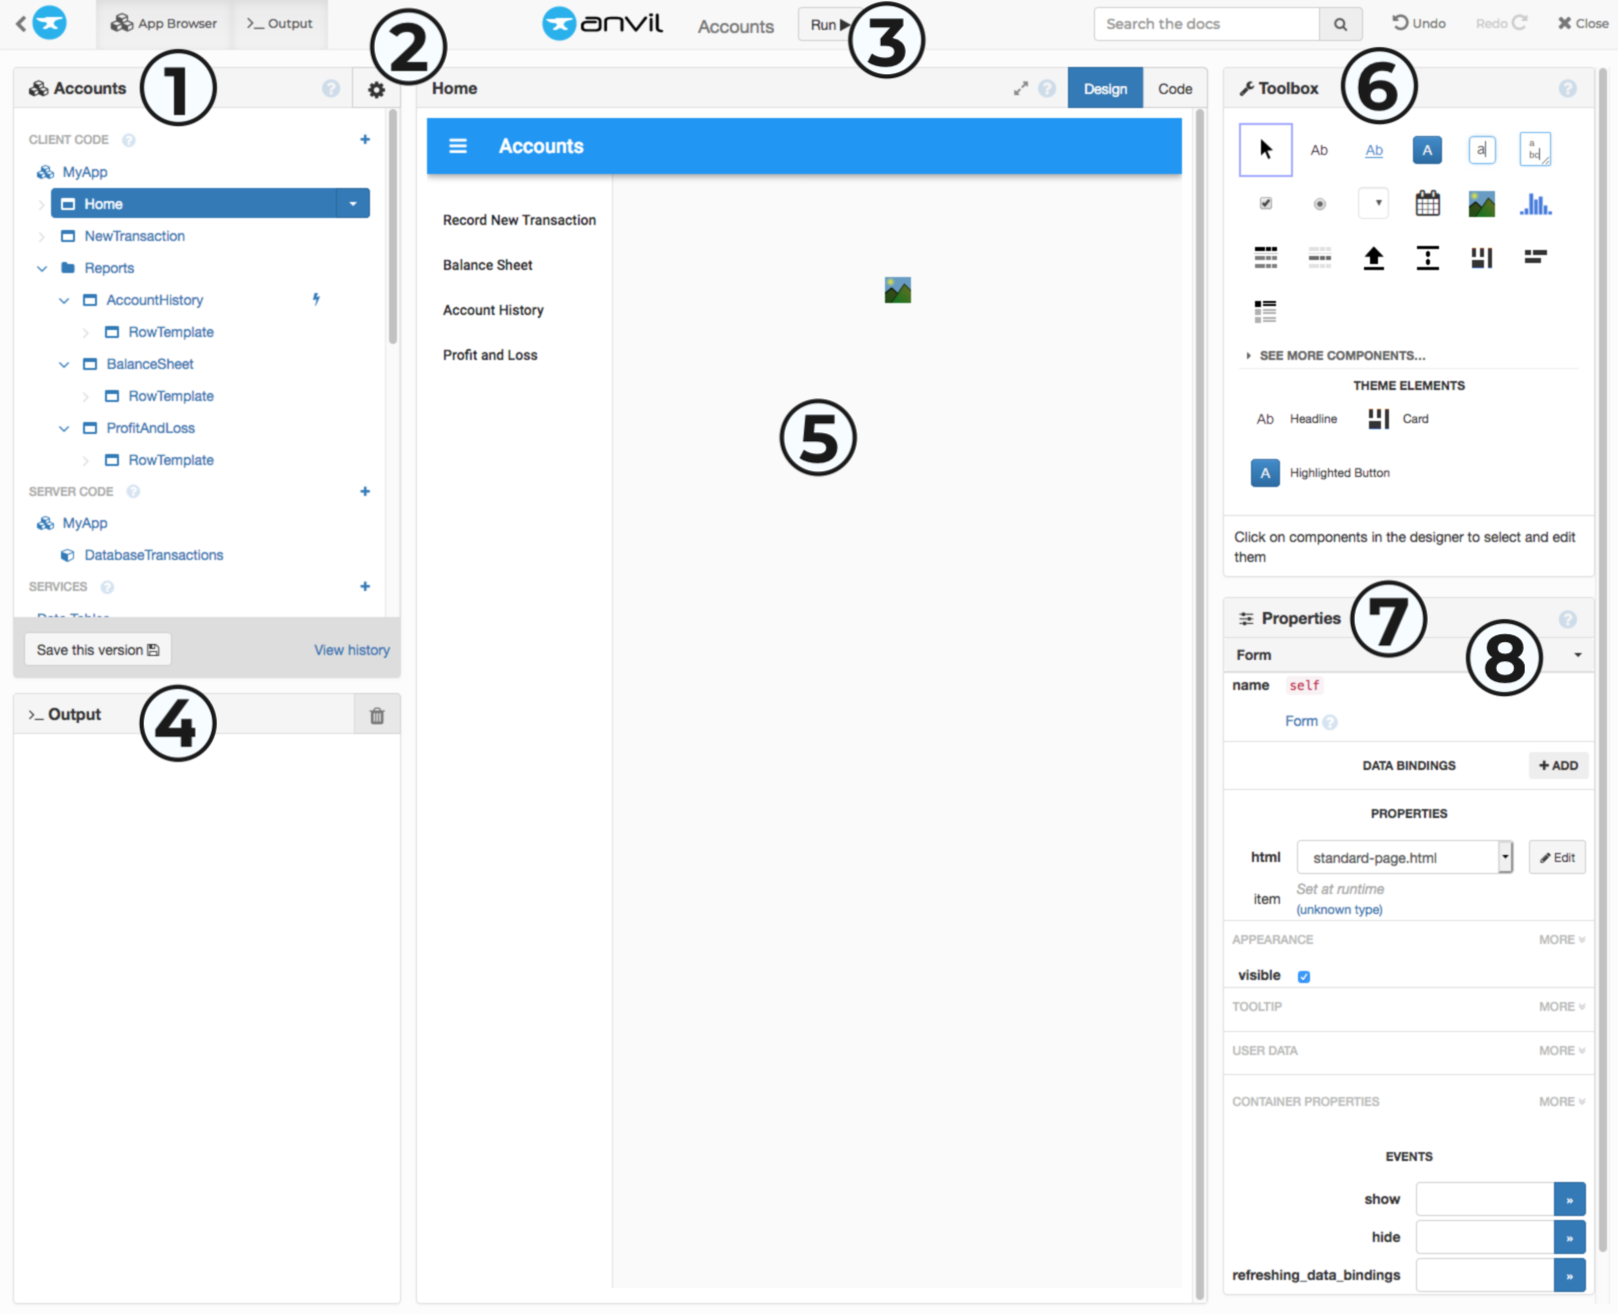Open the App Browser from the top bar
Image resolution: width=1618 pixels, height=1314 pixels.
coord(164,23)
